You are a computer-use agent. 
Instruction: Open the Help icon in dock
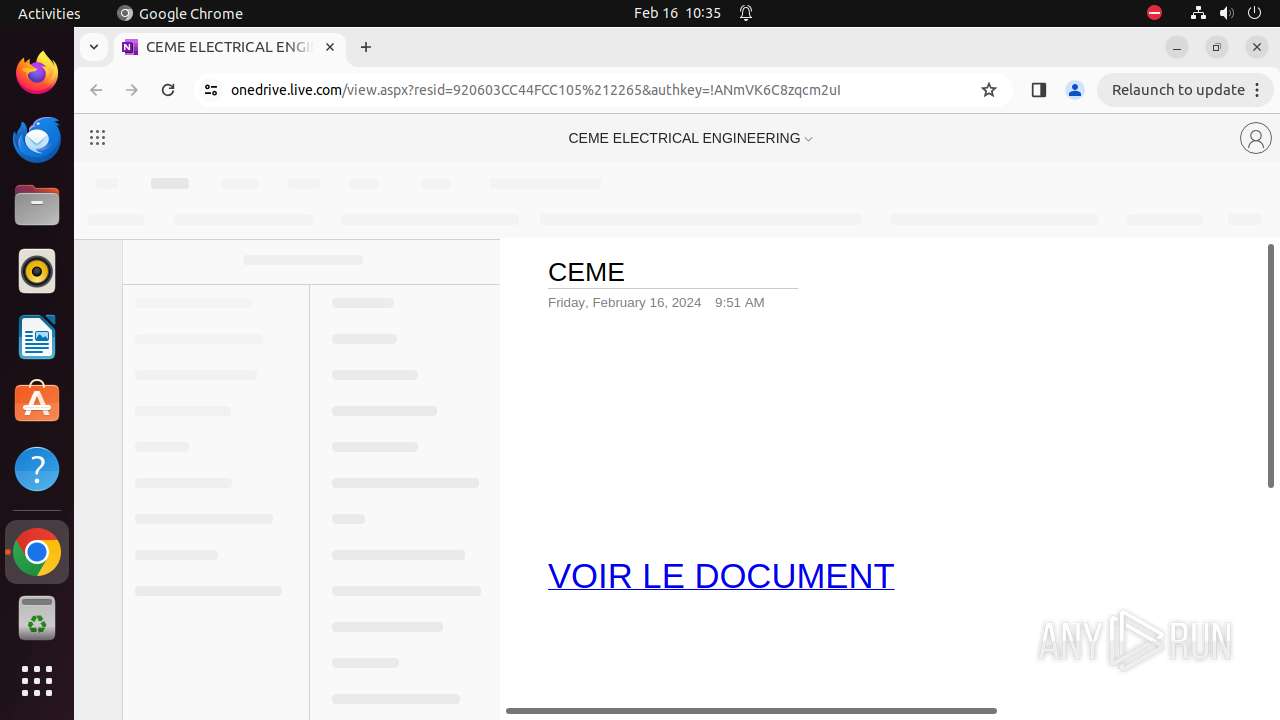pos(37,469)
